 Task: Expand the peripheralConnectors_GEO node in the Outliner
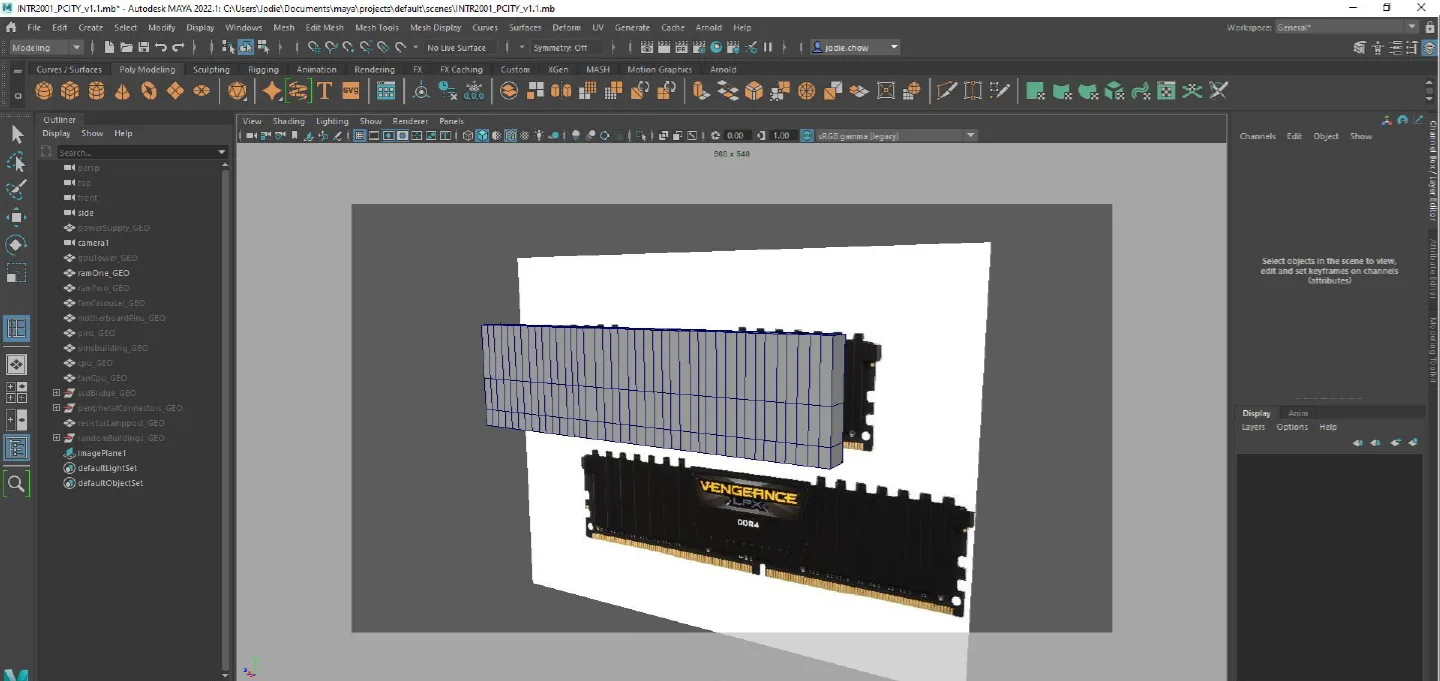click(x=57, y=408)
